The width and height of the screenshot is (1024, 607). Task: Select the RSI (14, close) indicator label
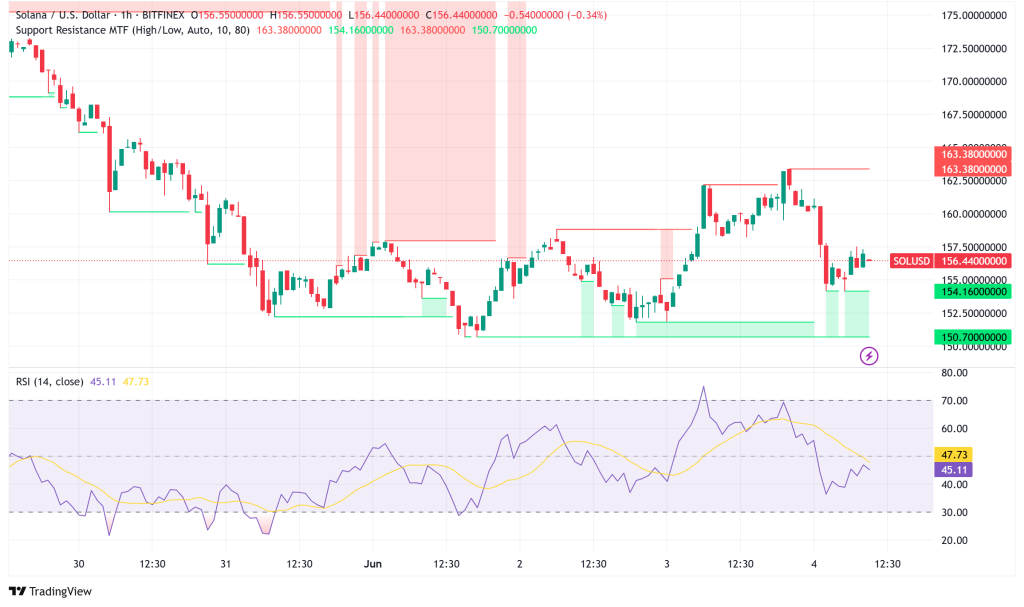[x=50, y=382]
